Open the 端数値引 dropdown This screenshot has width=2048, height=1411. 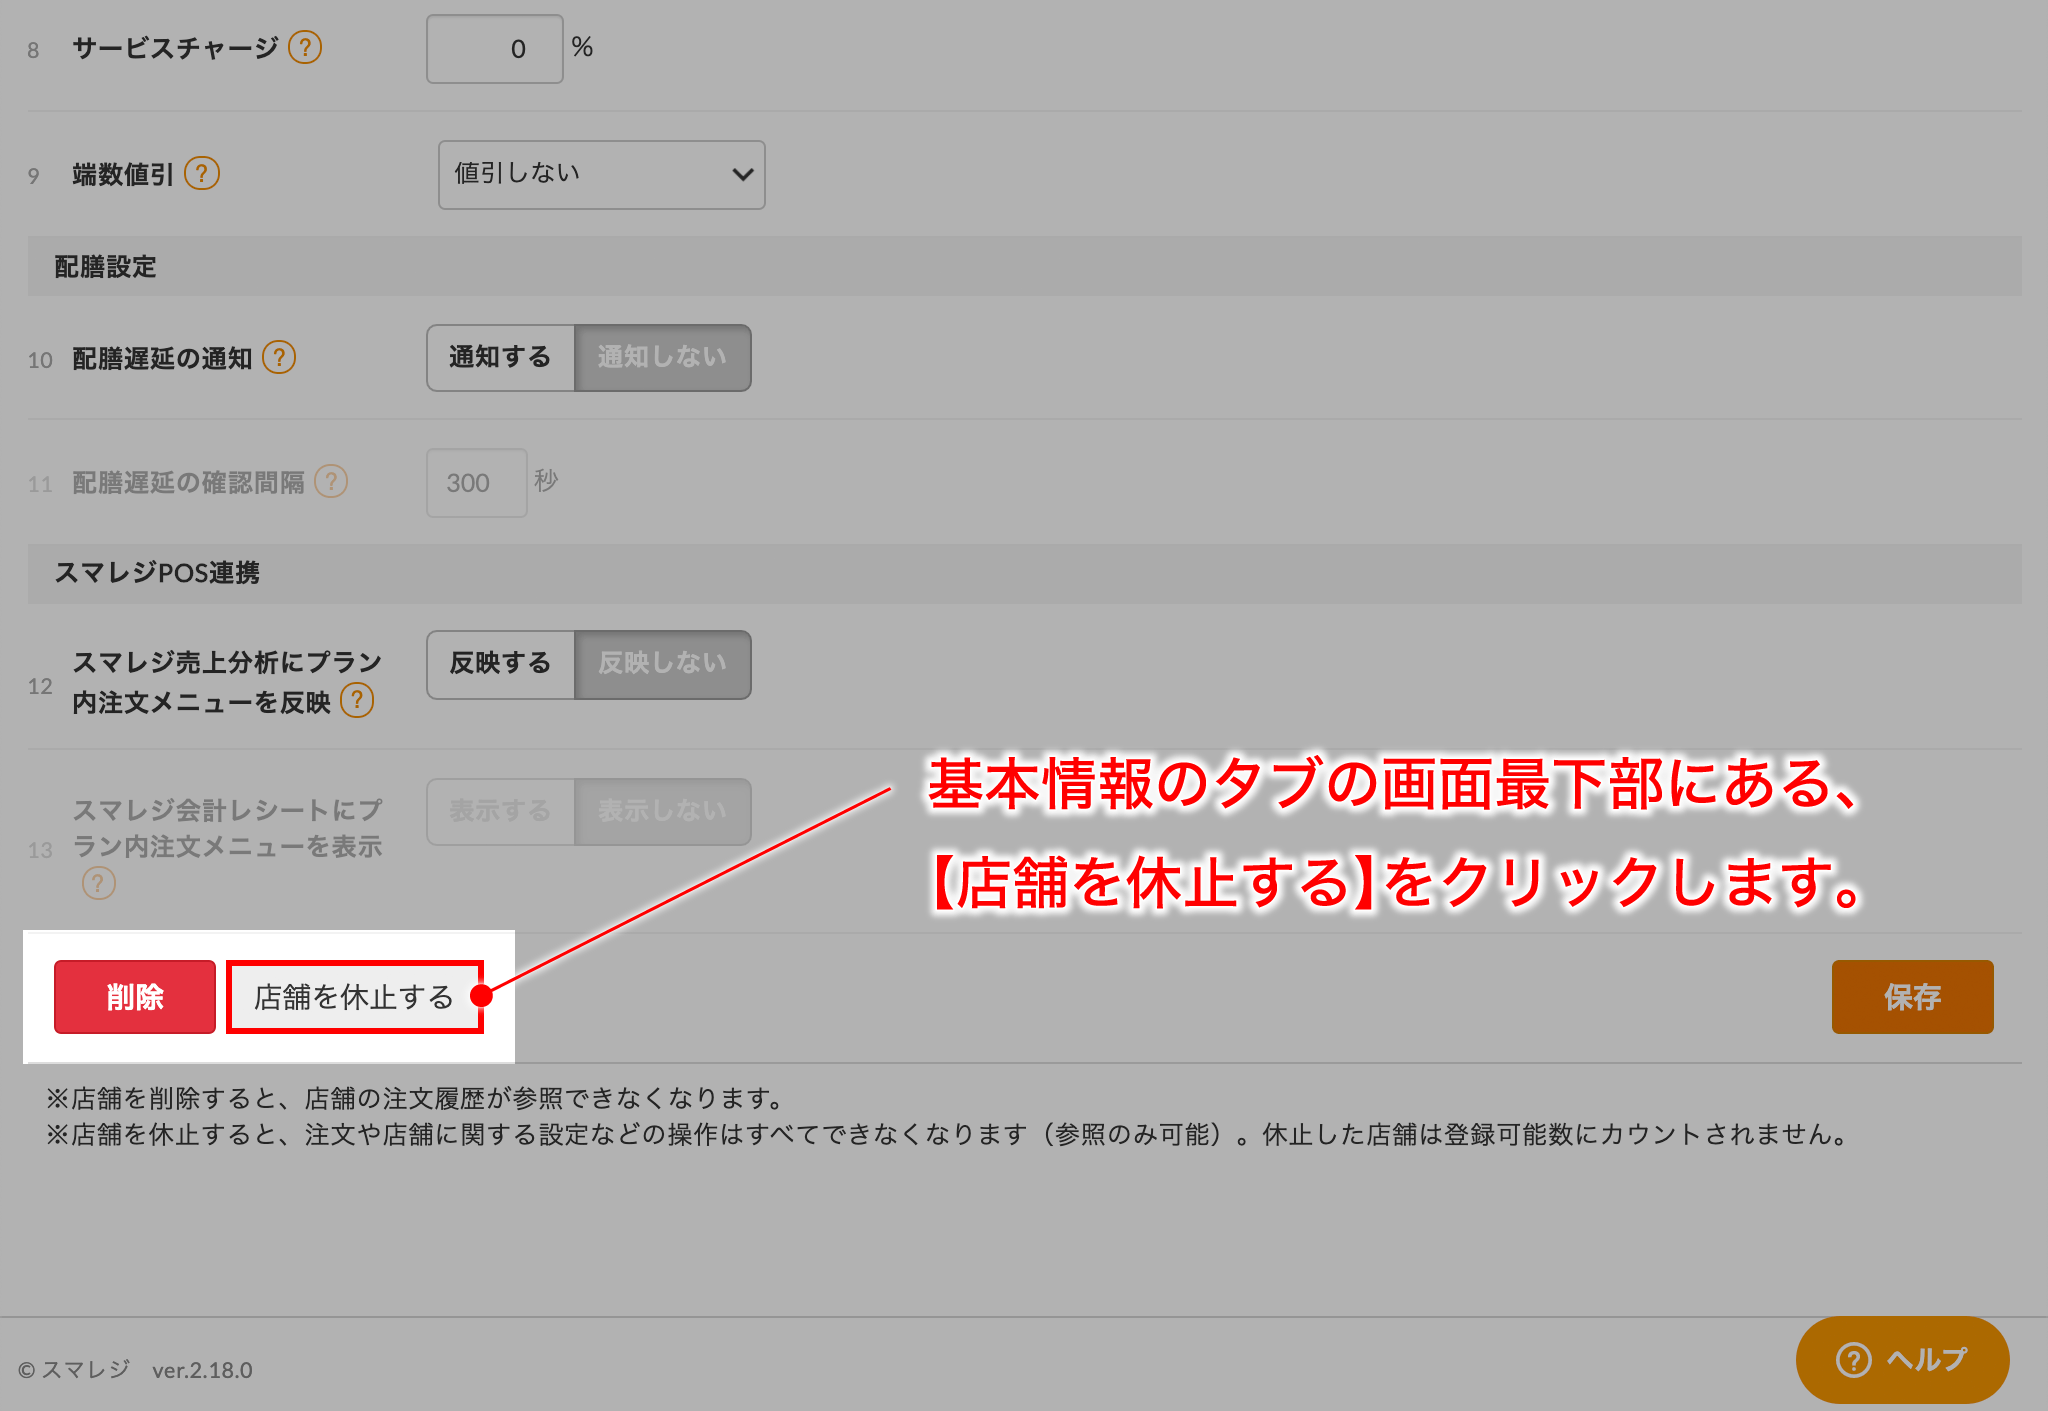[x=600, y=174]
